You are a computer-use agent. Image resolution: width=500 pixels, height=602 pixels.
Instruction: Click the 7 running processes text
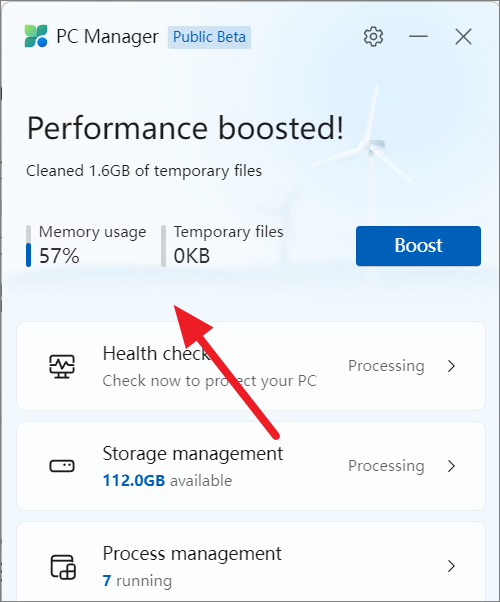coord(137,580)
